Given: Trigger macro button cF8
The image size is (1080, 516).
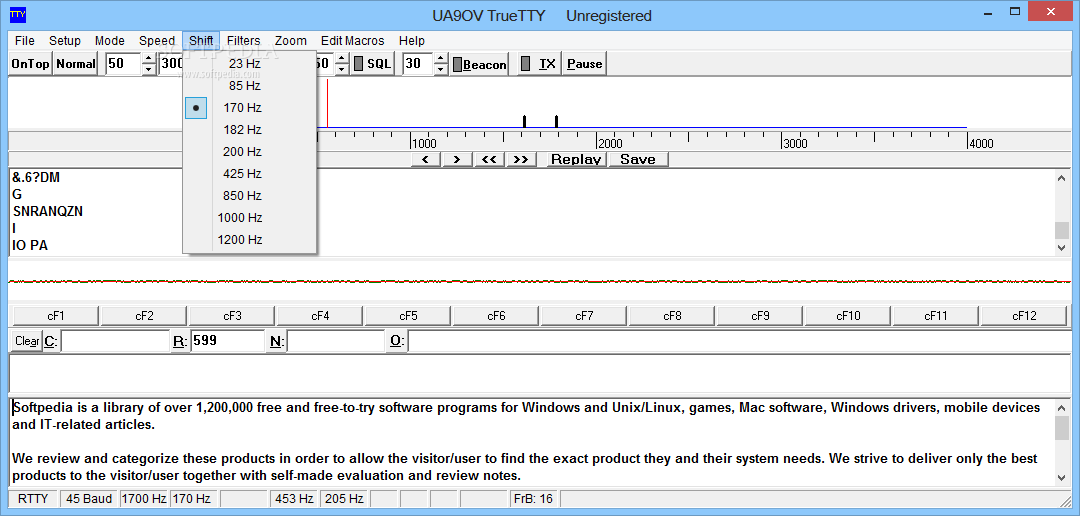Looking at the screenshot, I should pyautogui.click(x=672, y=316).
